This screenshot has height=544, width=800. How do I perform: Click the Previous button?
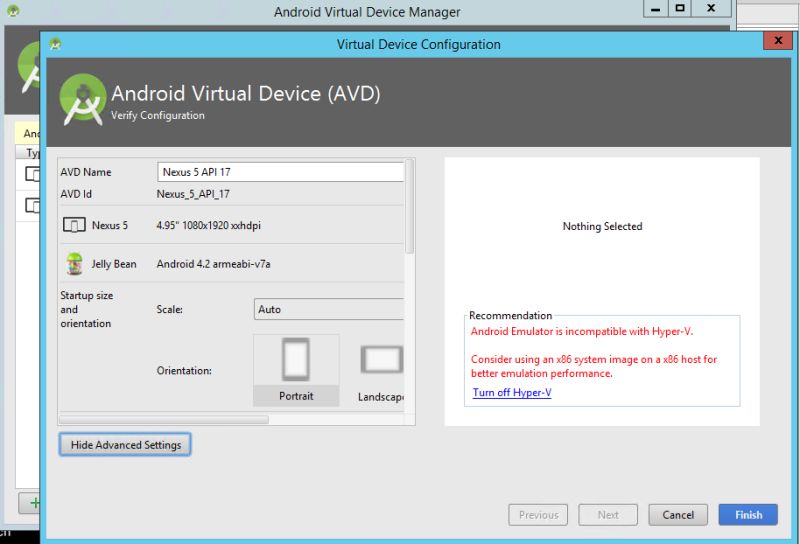(538, 515)
